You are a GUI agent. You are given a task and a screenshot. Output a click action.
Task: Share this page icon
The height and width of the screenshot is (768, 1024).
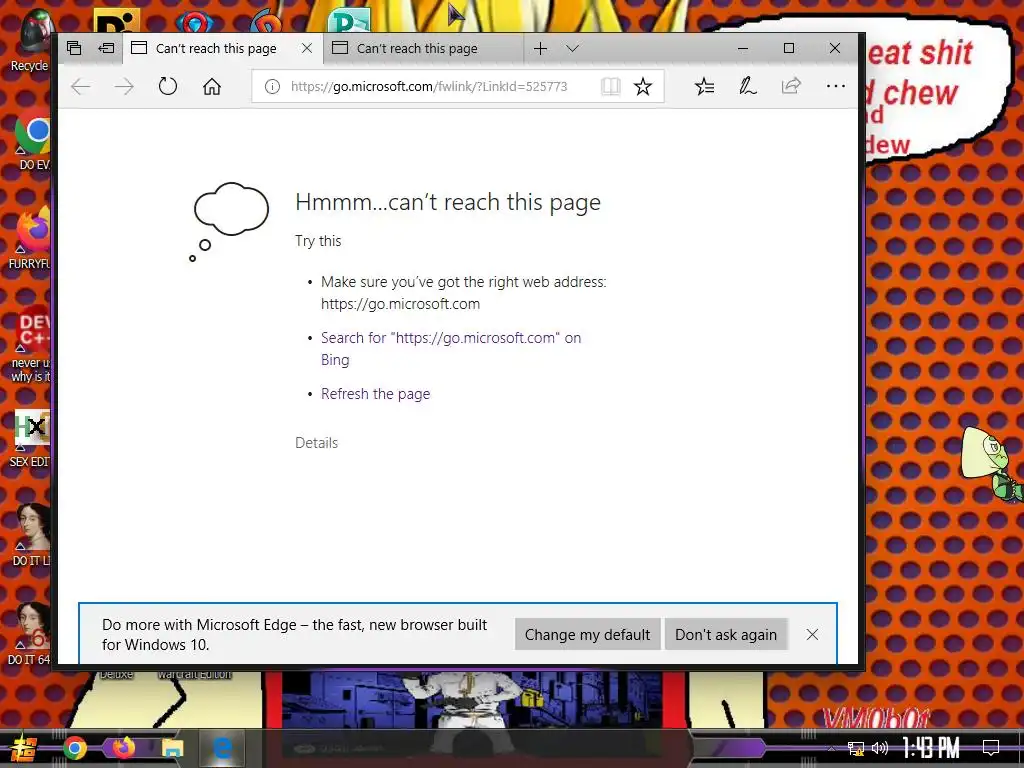tap(792, 86)
